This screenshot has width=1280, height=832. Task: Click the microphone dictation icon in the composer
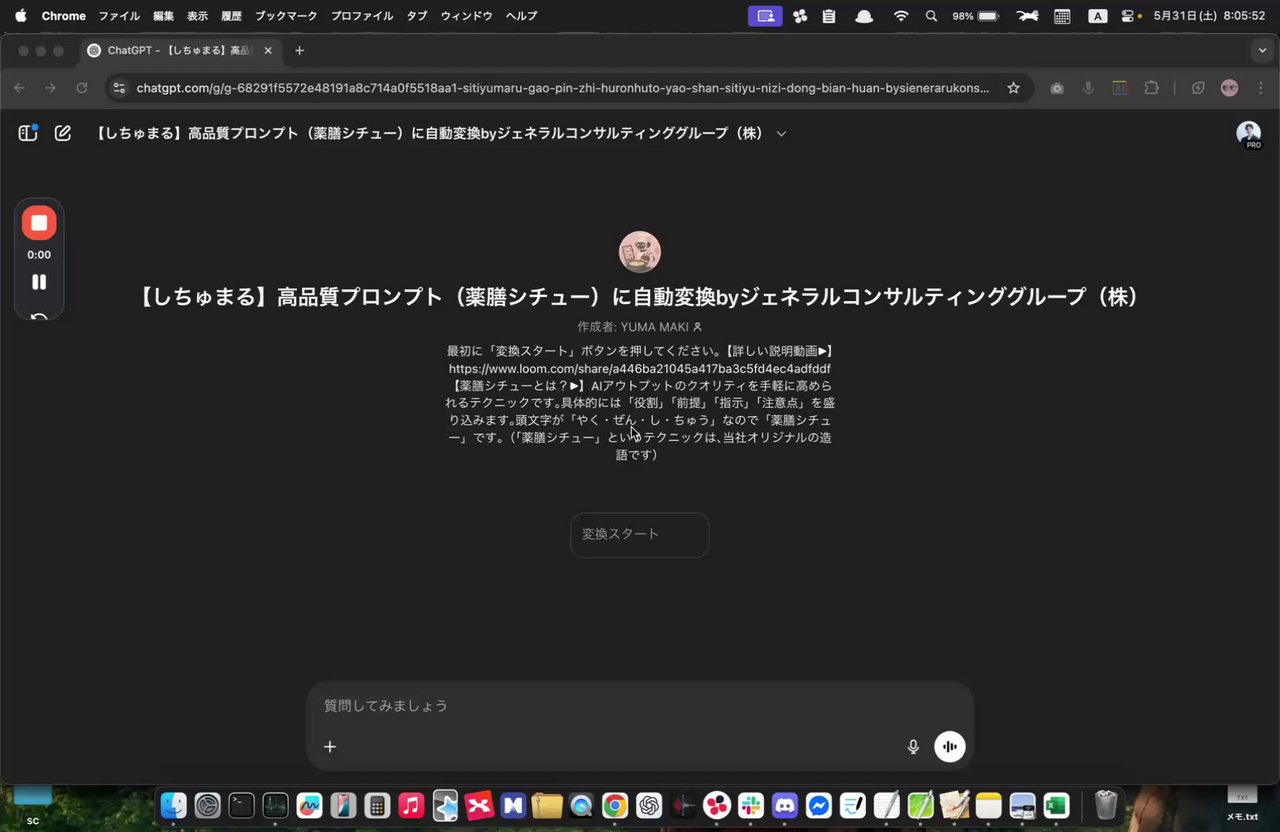tap(913, 746)
